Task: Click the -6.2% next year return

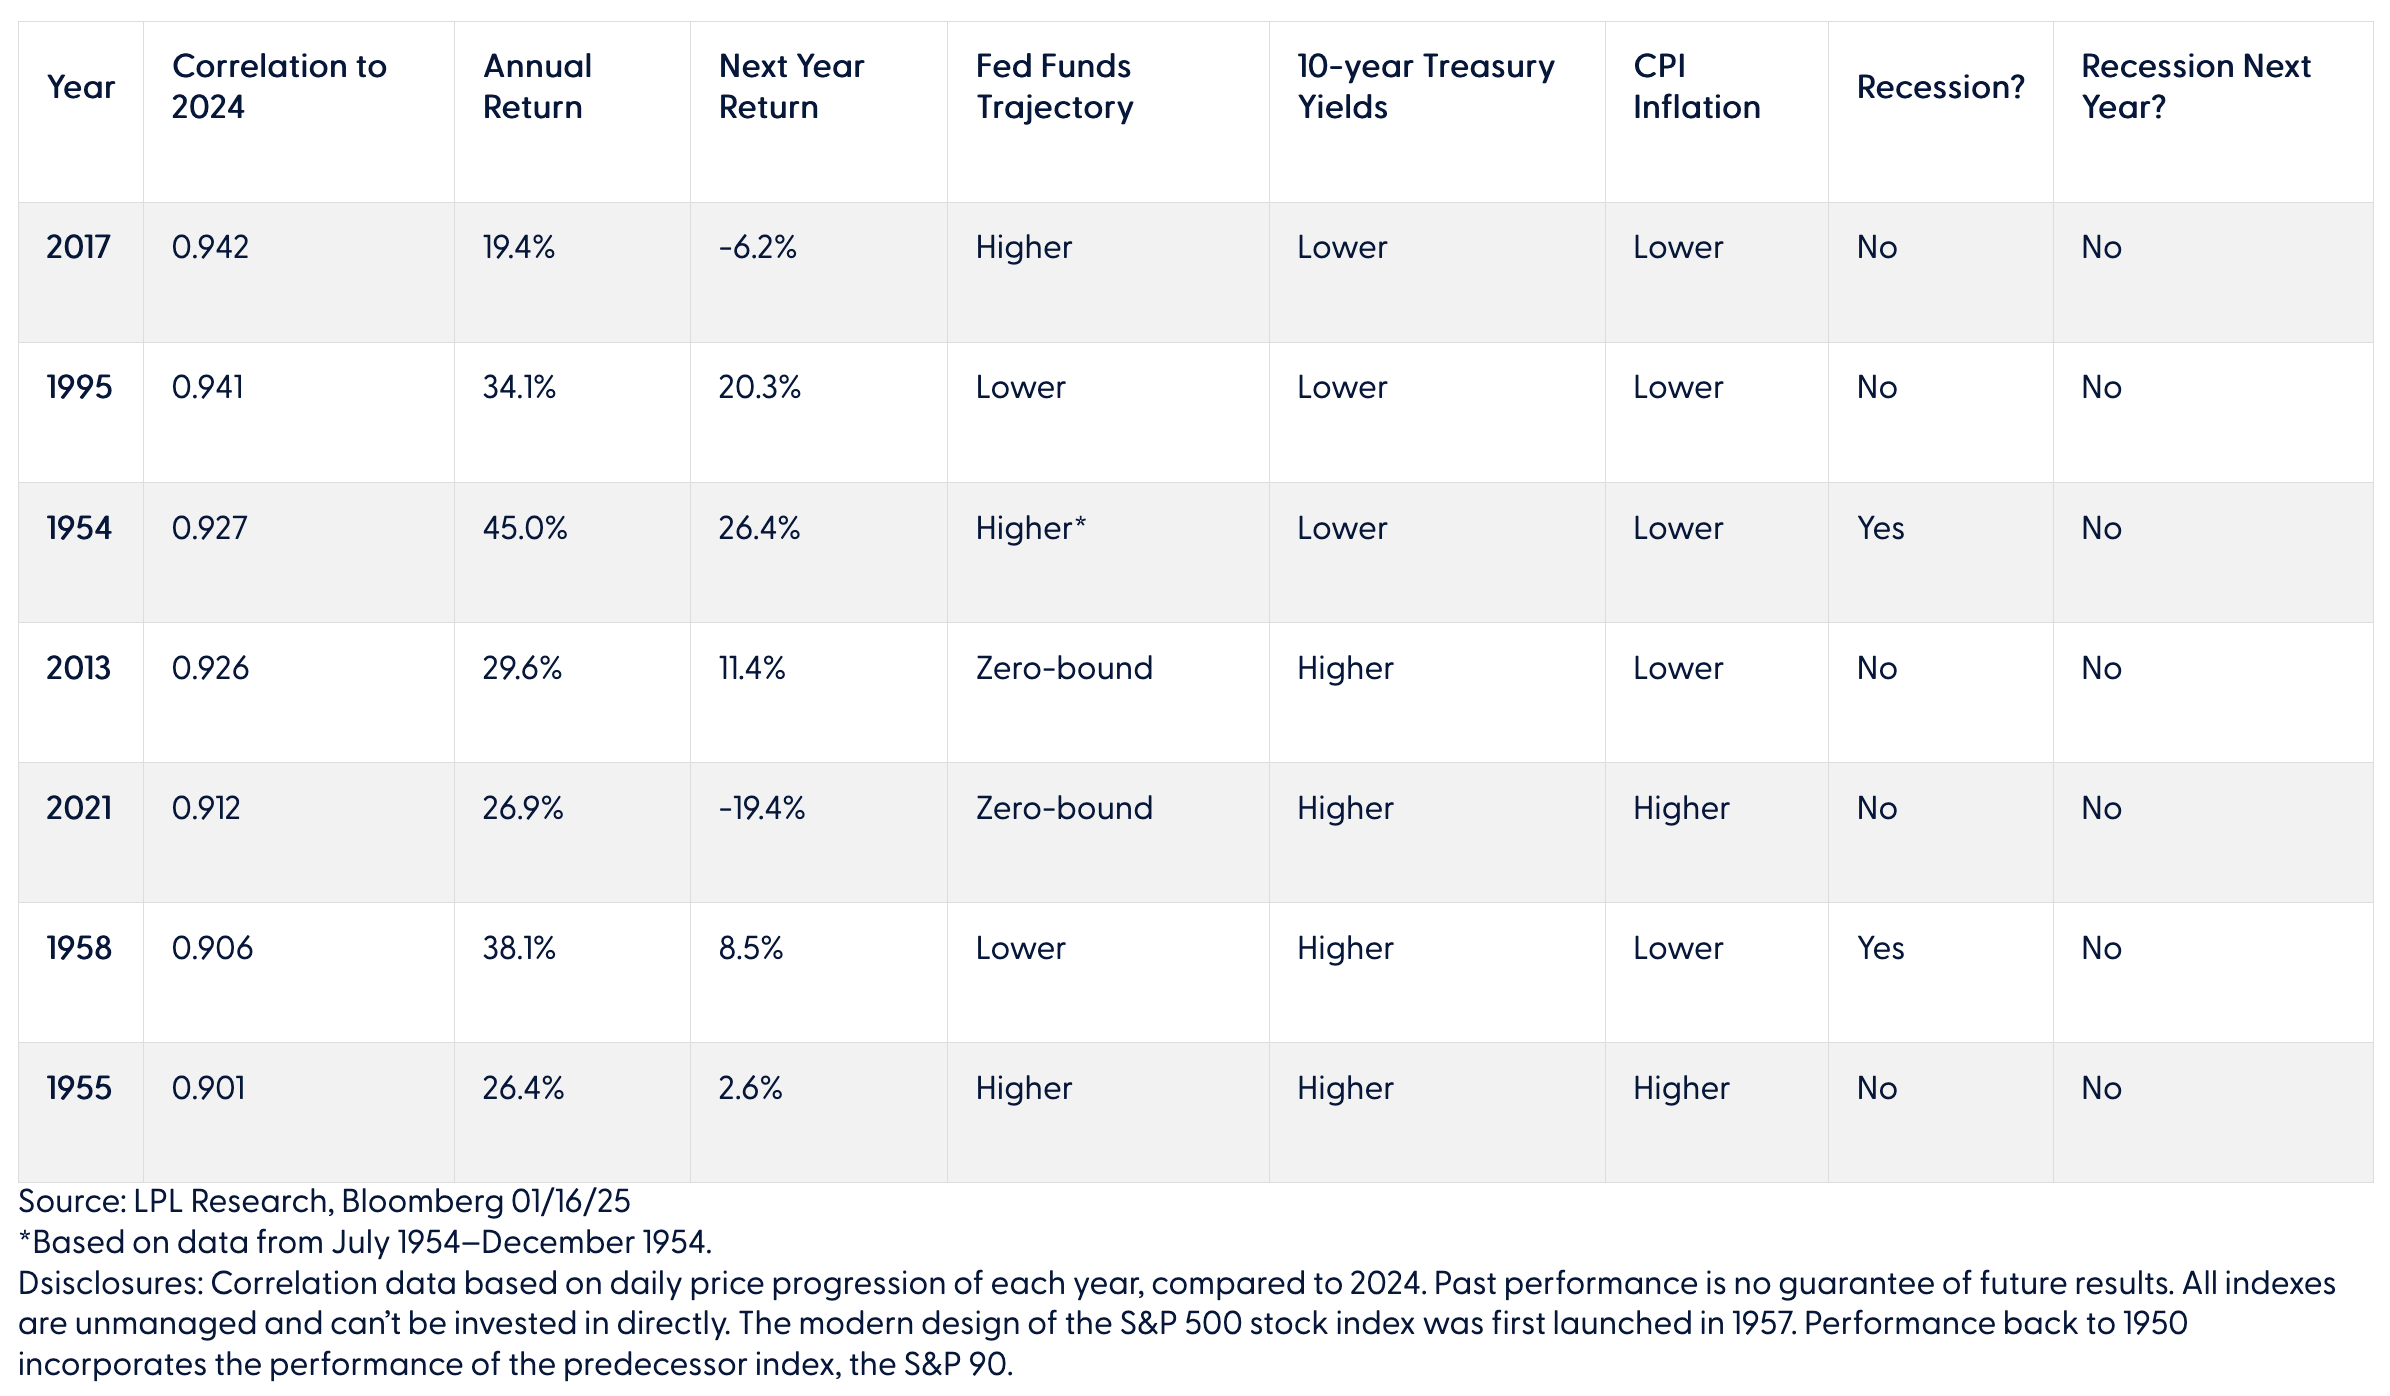Action: click(758, 247)
